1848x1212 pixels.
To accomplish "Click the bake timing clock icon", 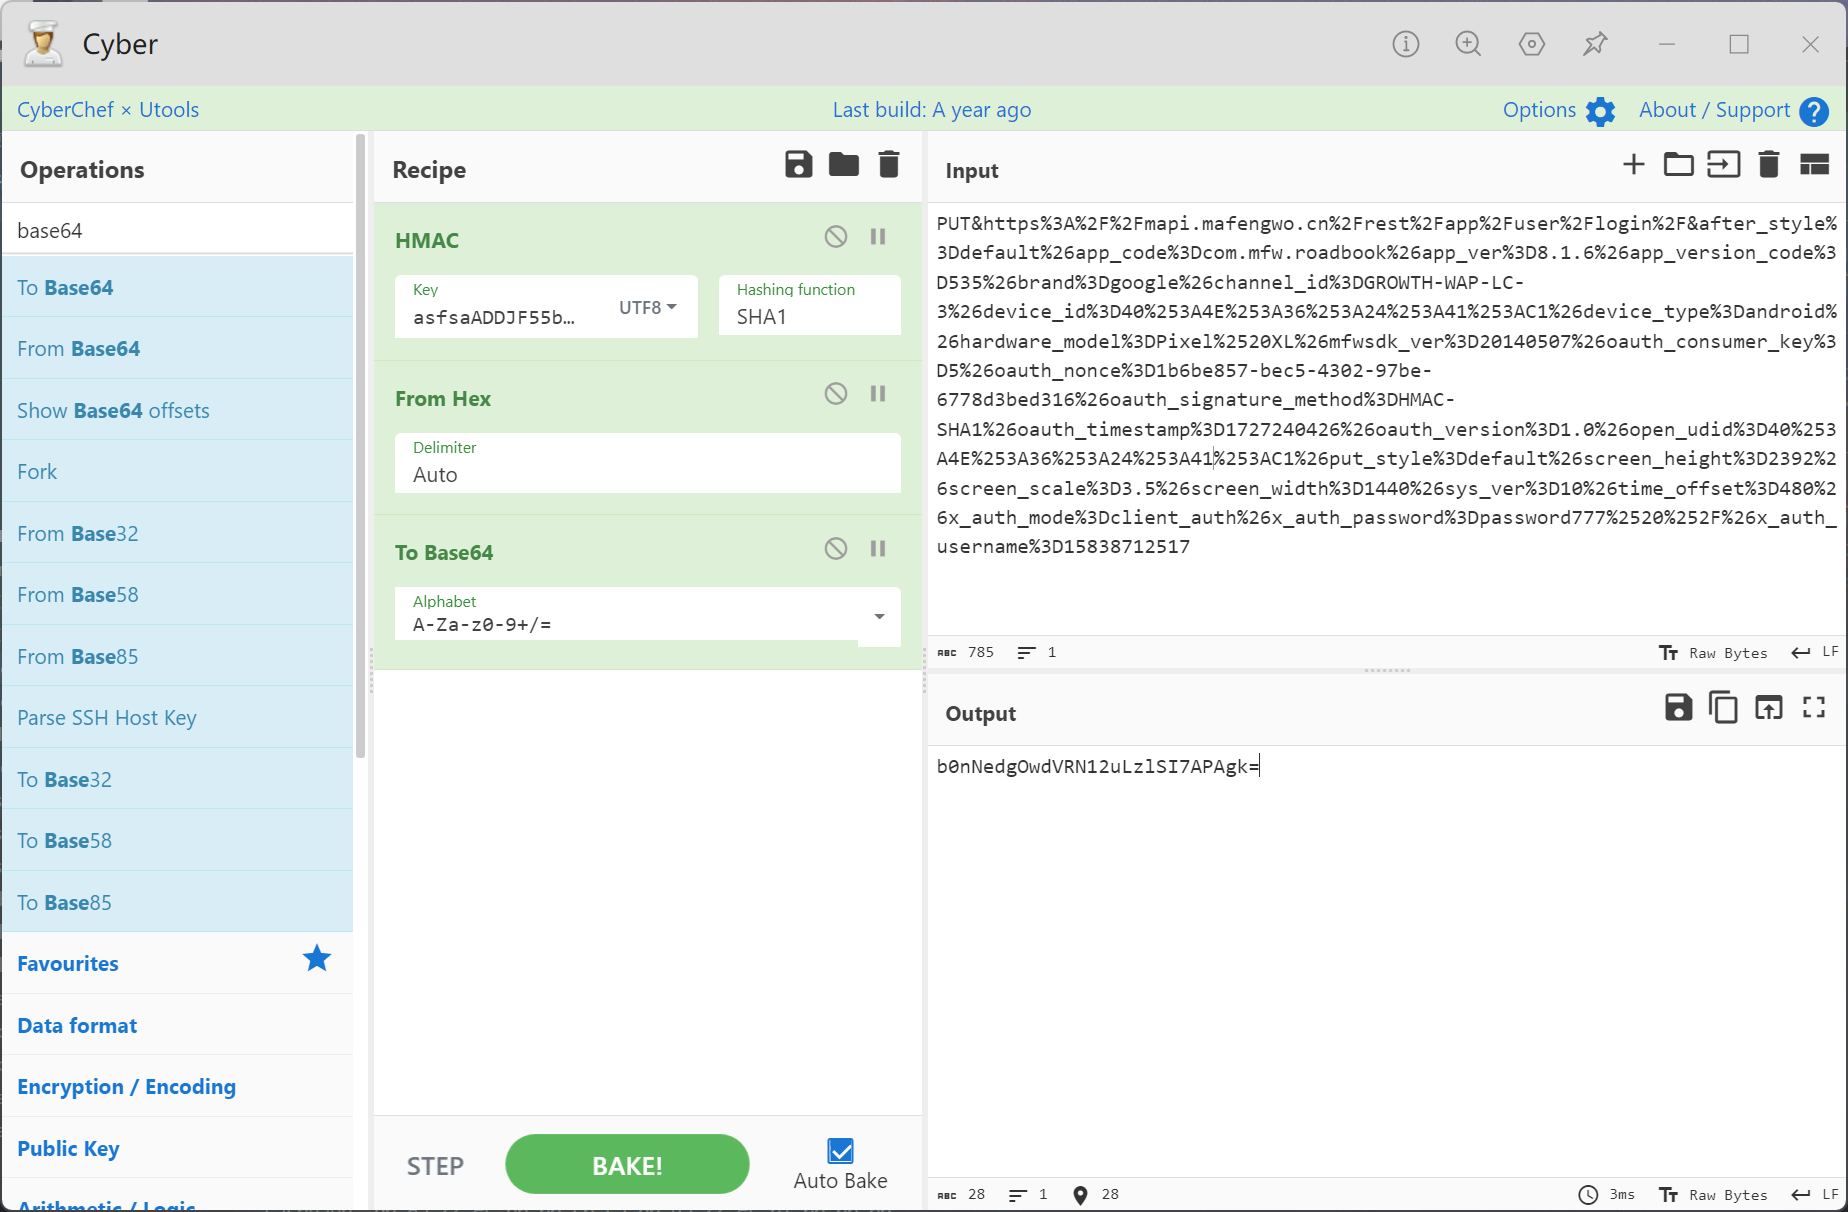I will [x=1588, y=1195].
